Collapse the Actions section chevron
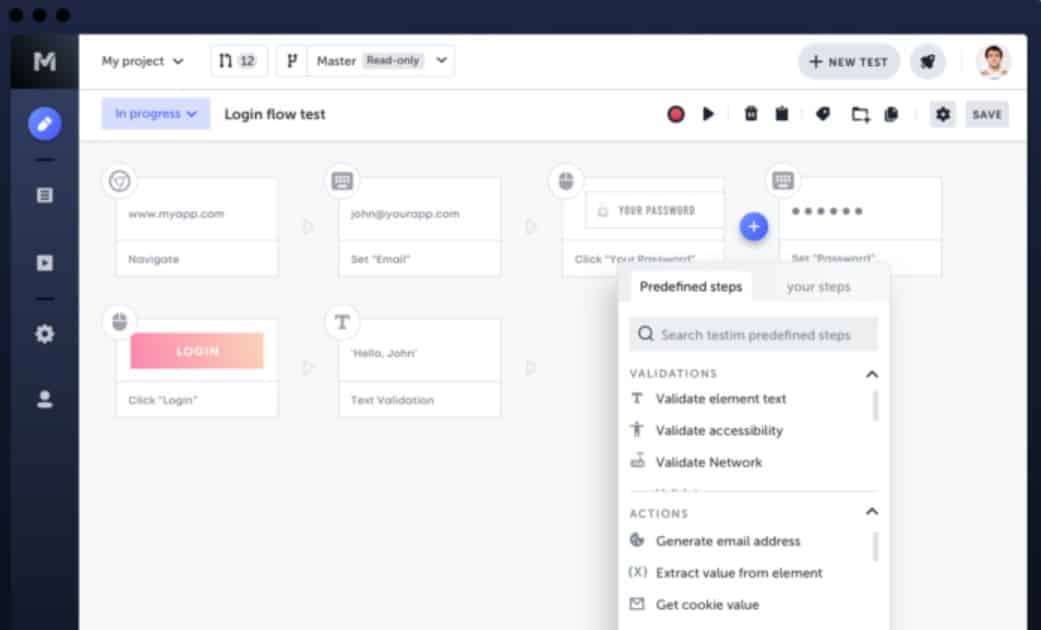Screen dimensions: 1041x630 tap(872, 512)
